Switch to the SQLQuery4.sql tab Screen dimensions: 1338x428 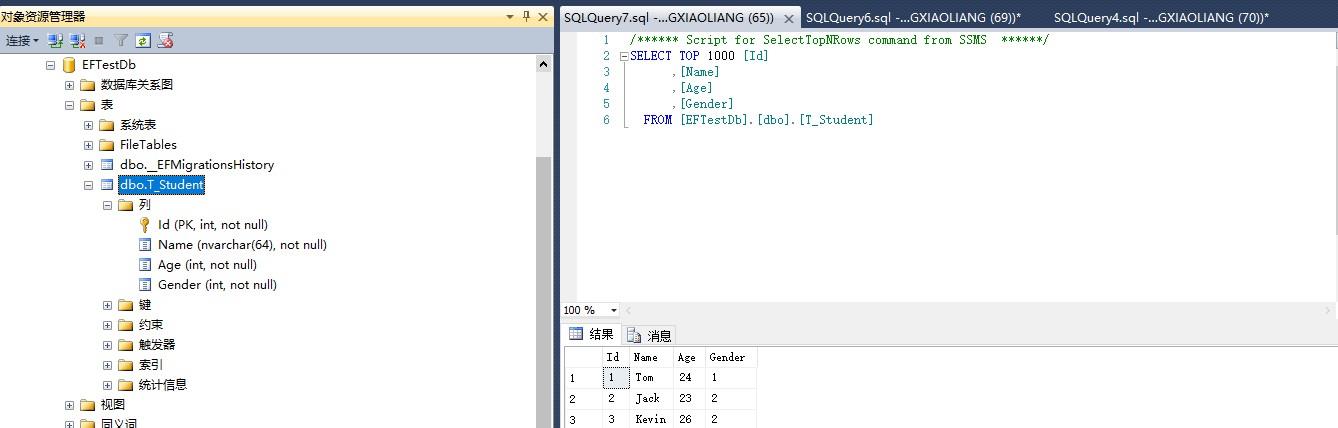pos(1160,18)
